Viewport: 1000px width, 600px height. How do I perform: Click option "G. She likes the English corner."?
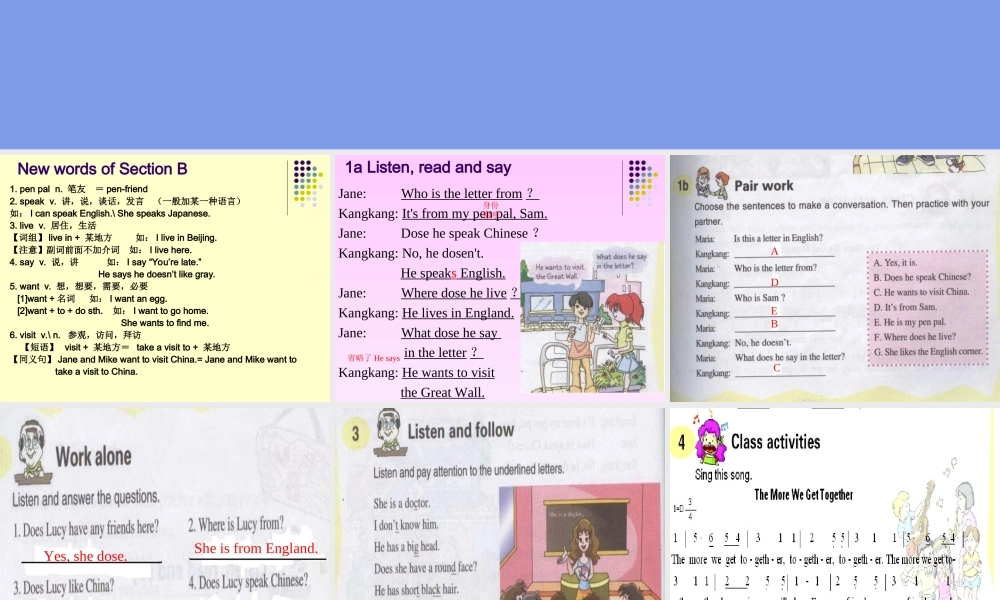coord(928,351)
